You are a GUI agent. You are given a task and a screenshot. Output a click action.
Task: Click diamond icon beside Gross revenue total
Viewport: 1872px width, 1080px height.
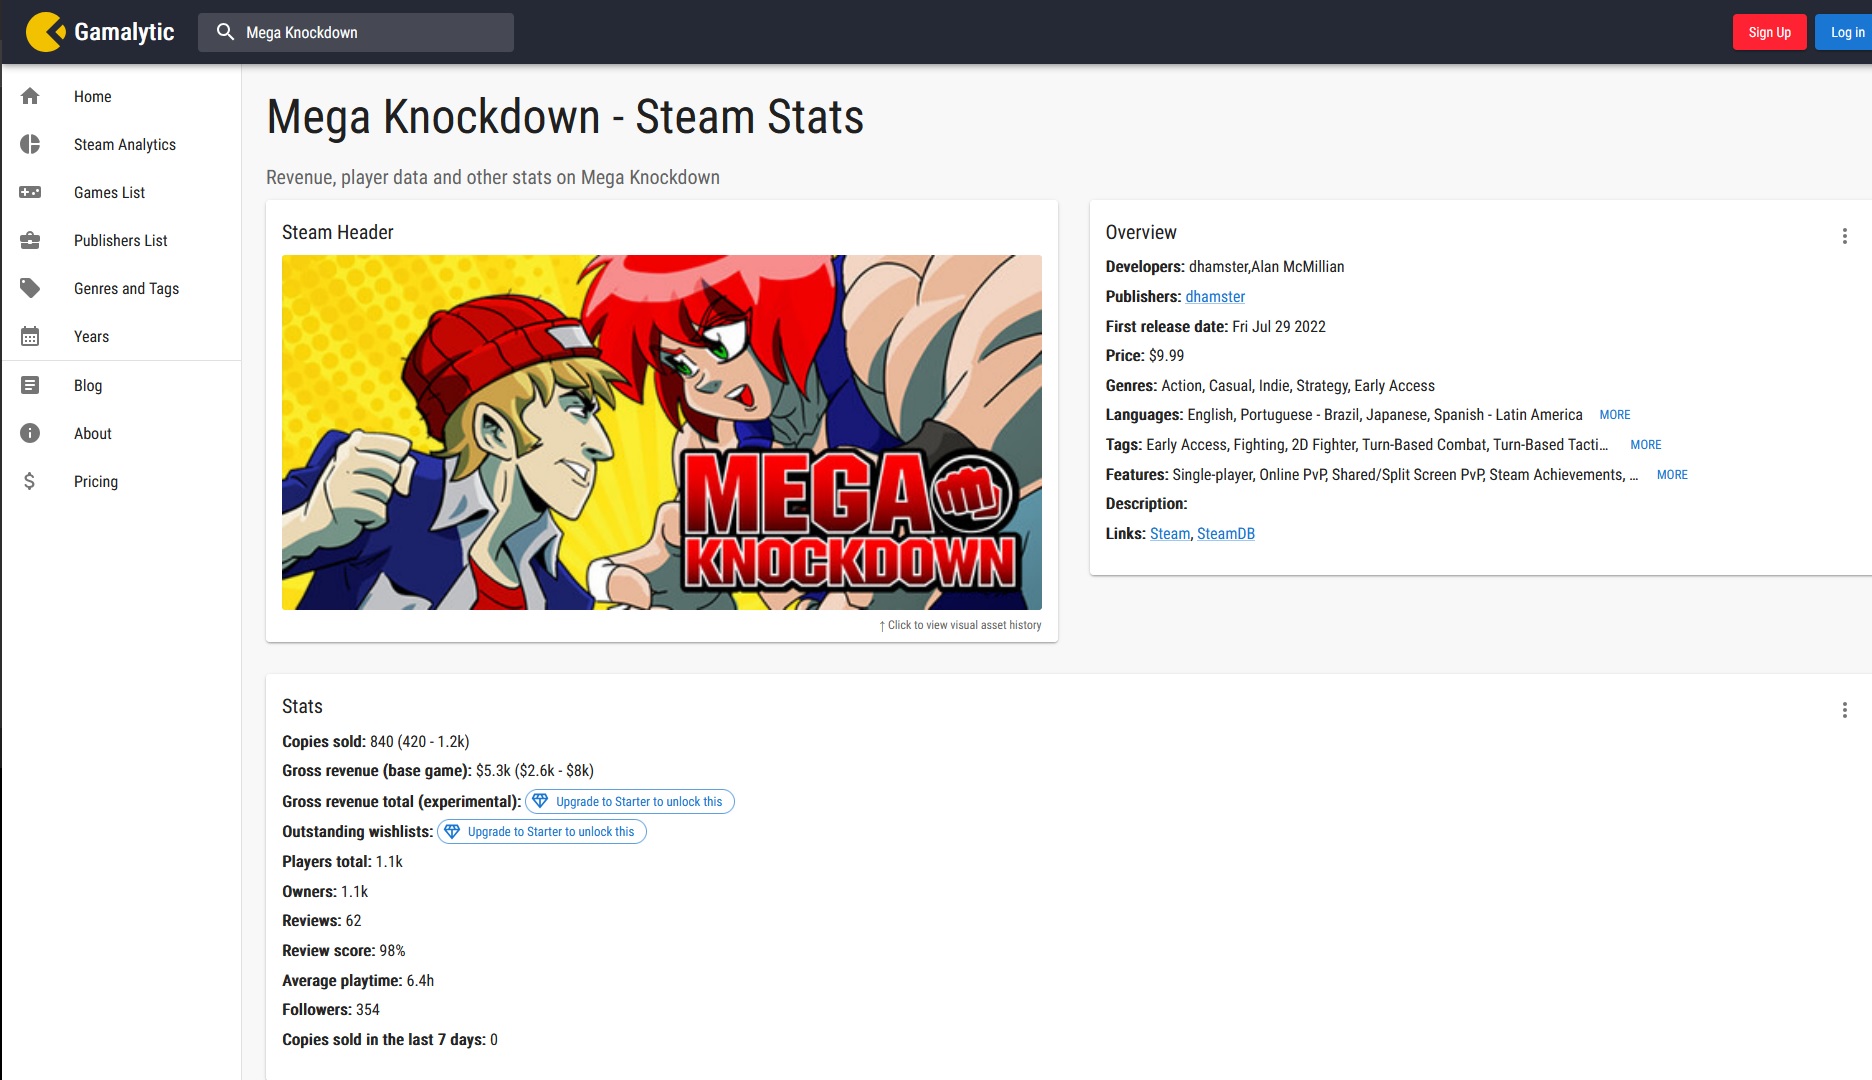coord(540,801)
